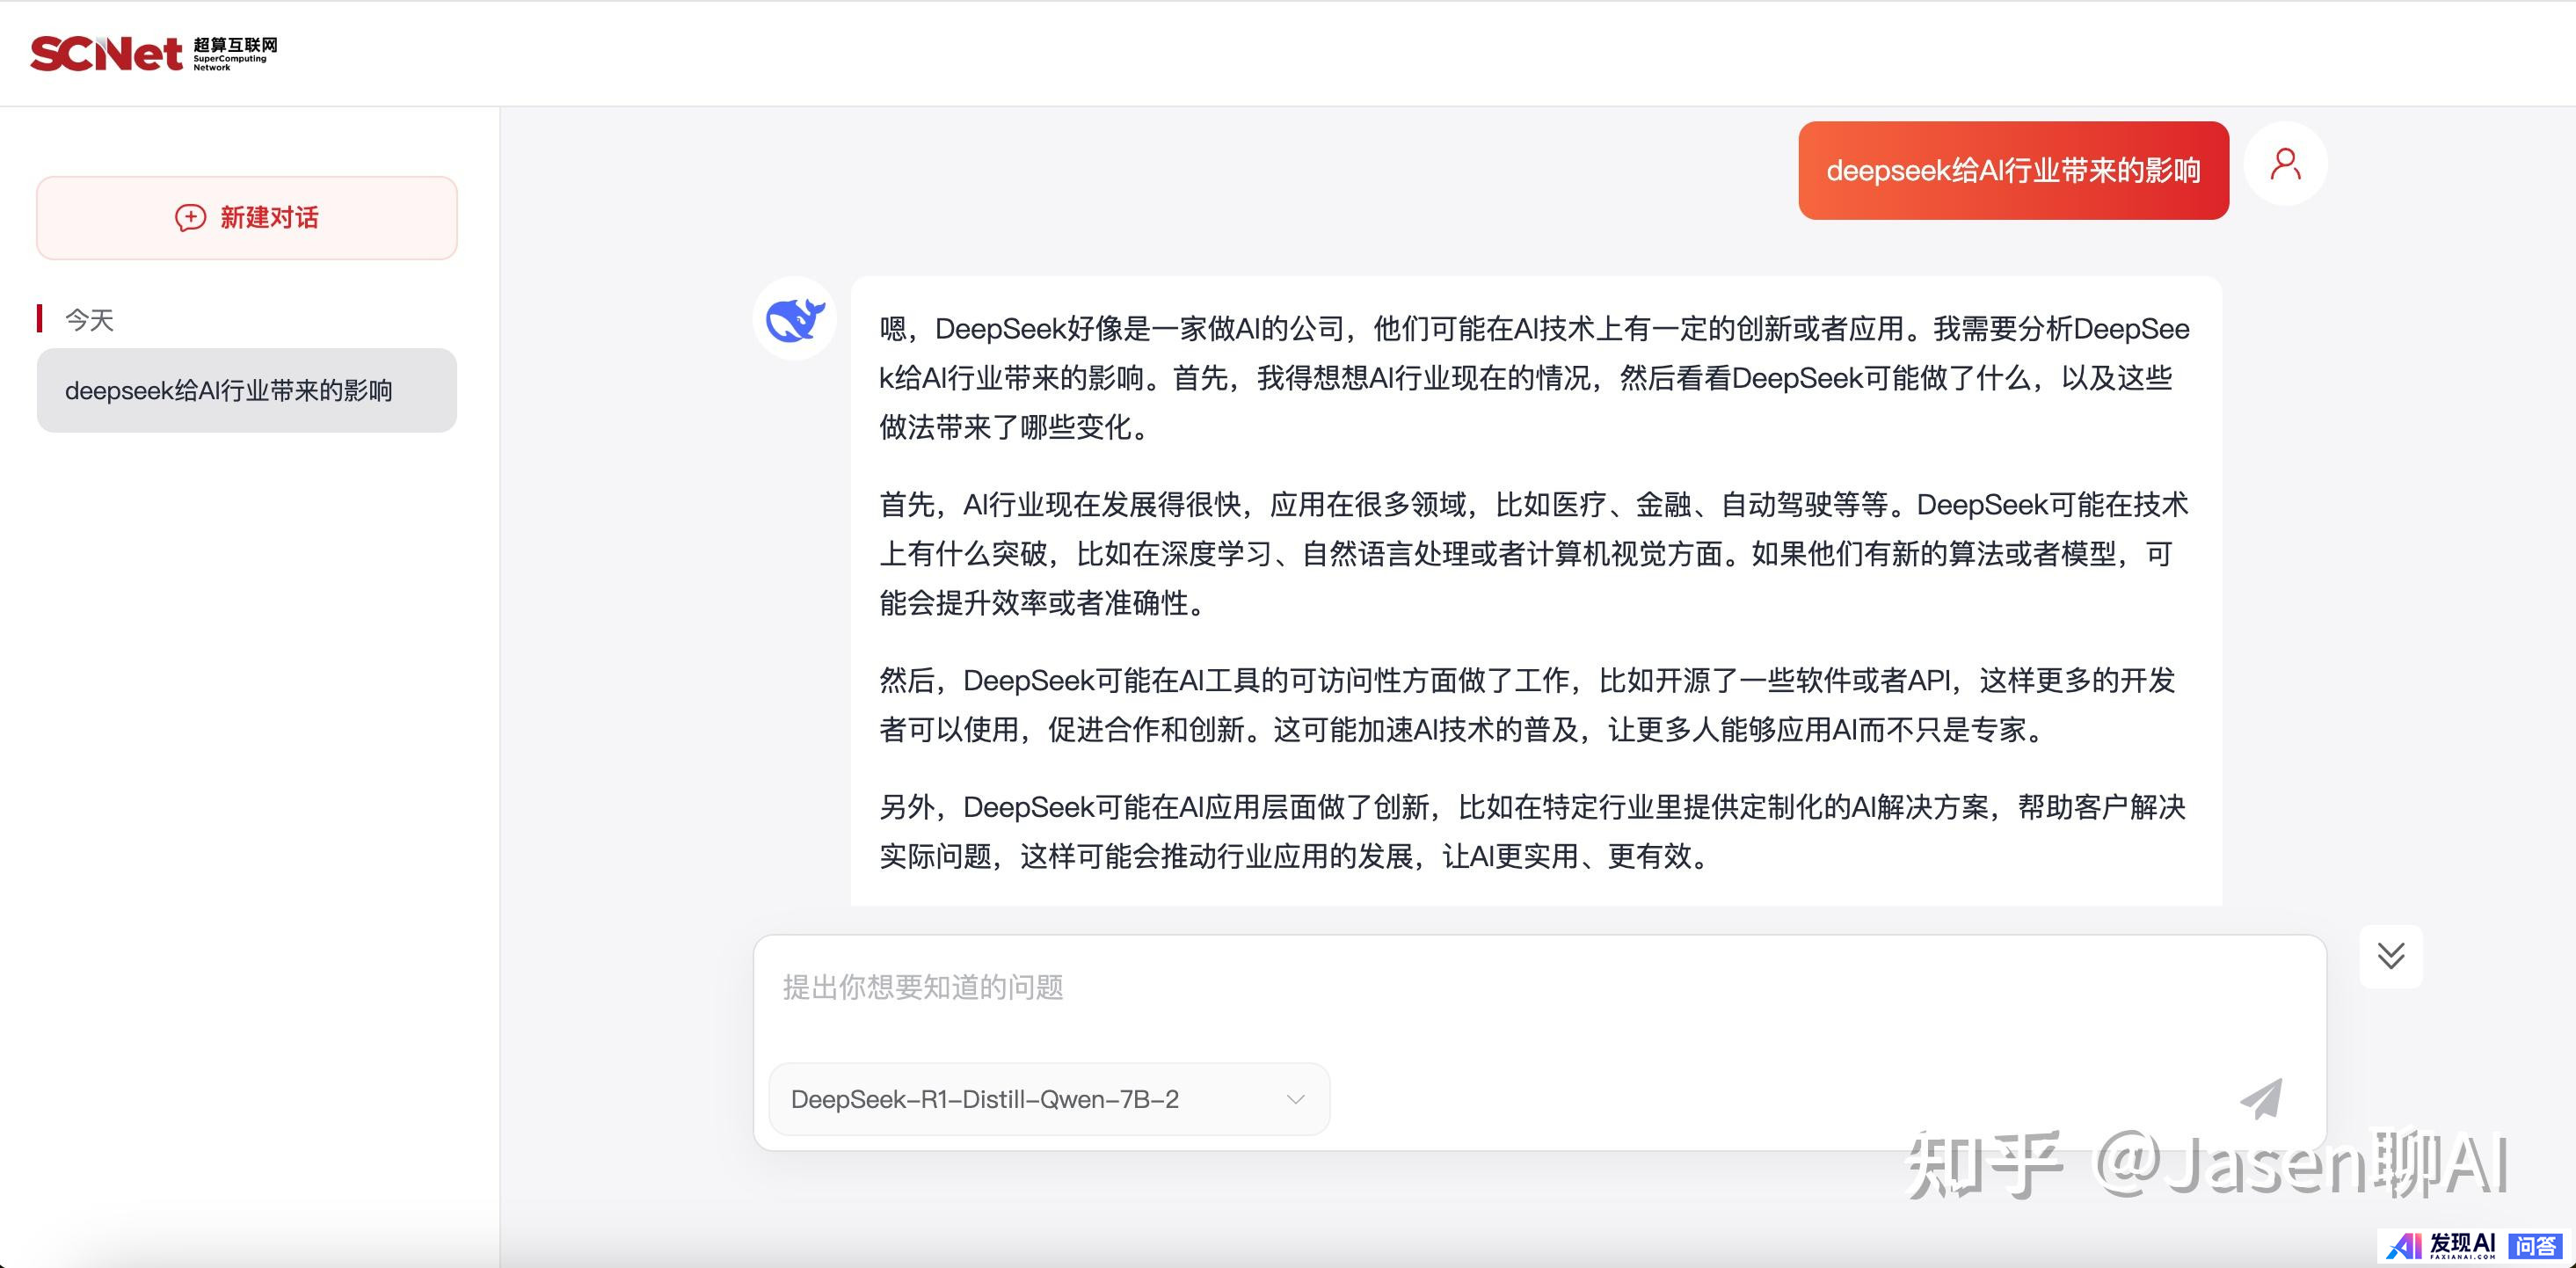Click the 发现AI logo at bottom-right
The image size is (2576, 1268).
click(x=2440, y=1245)
